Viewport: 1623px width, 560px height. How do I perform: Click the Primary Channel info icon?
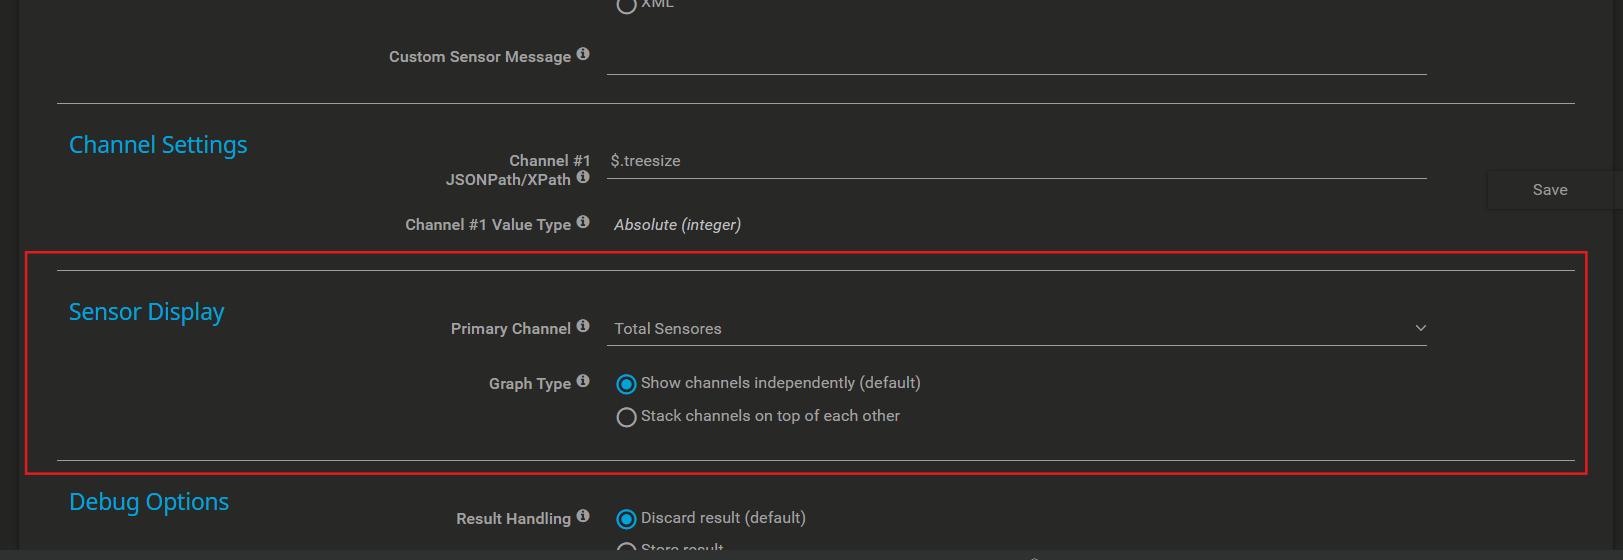[x=583, y=326]
